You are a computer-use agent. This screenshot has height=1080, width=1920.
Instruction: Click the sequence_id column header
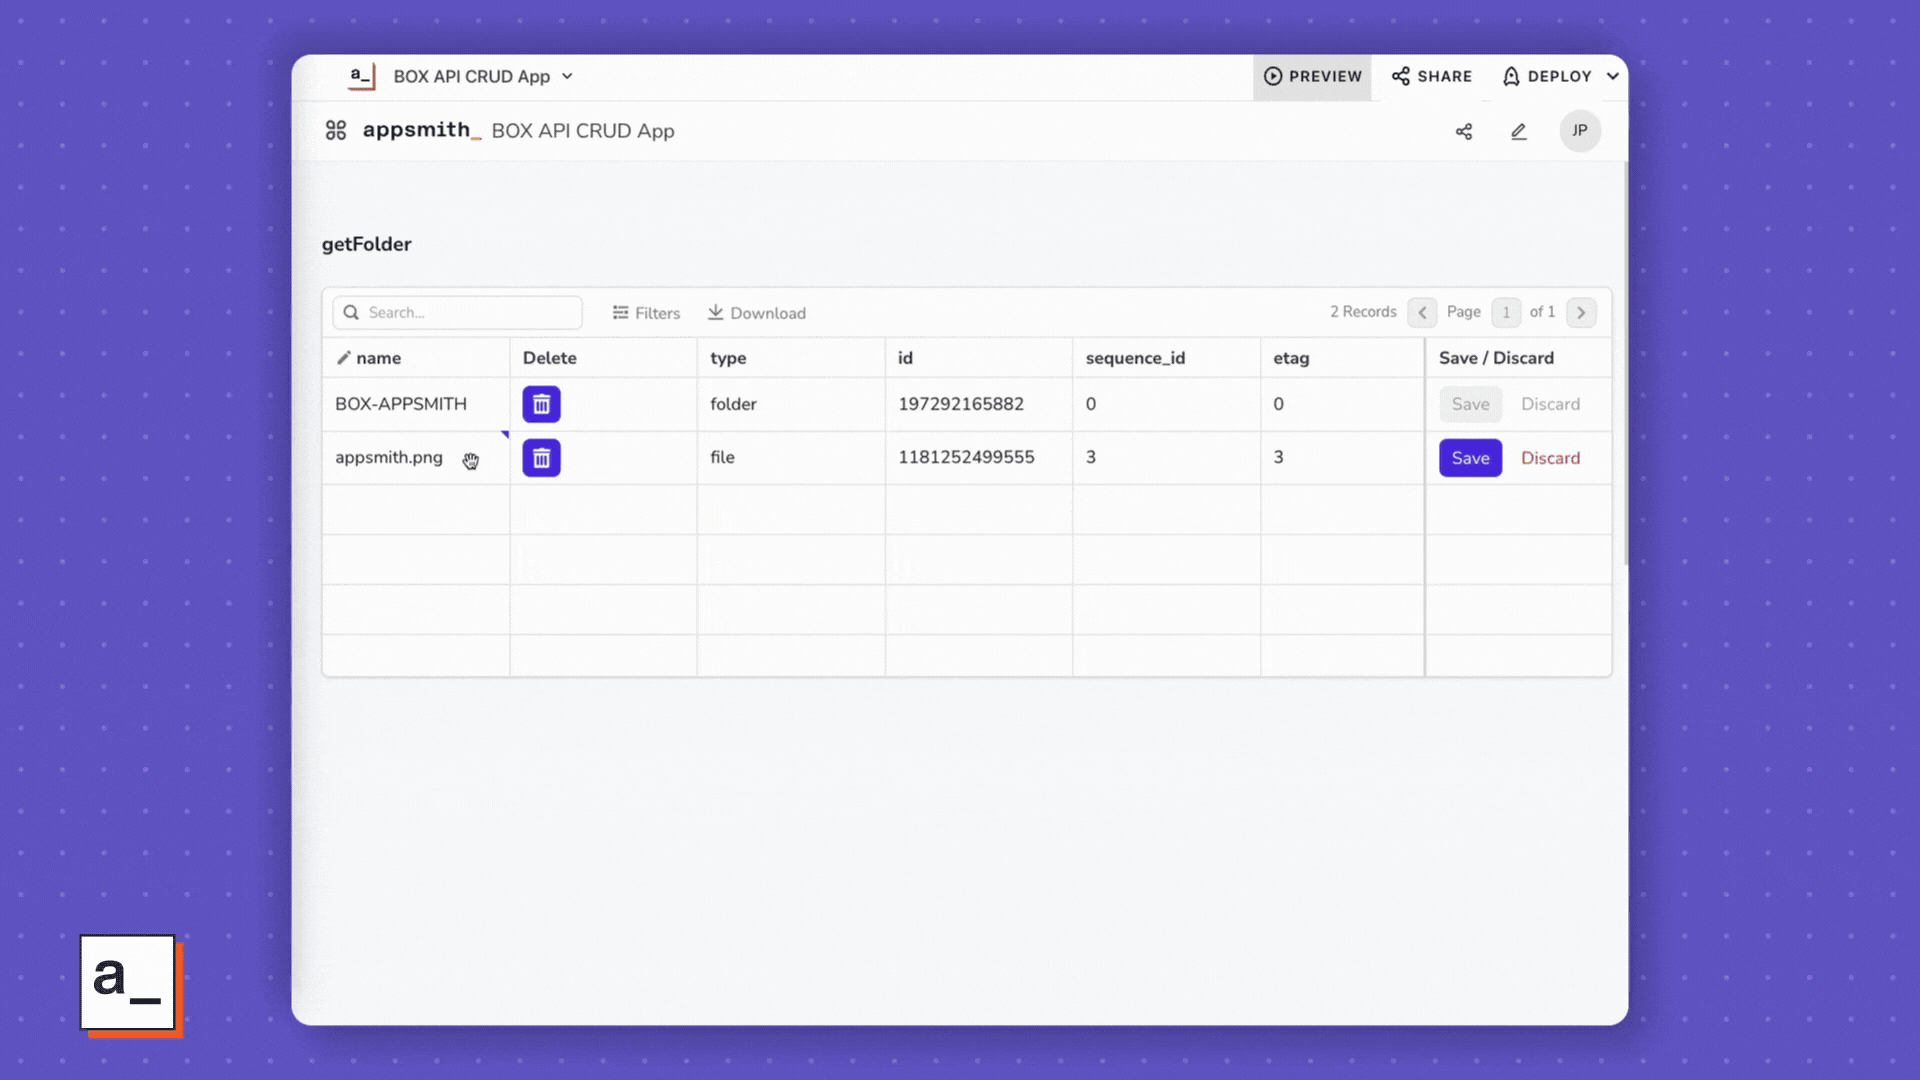pos(1166,358)
